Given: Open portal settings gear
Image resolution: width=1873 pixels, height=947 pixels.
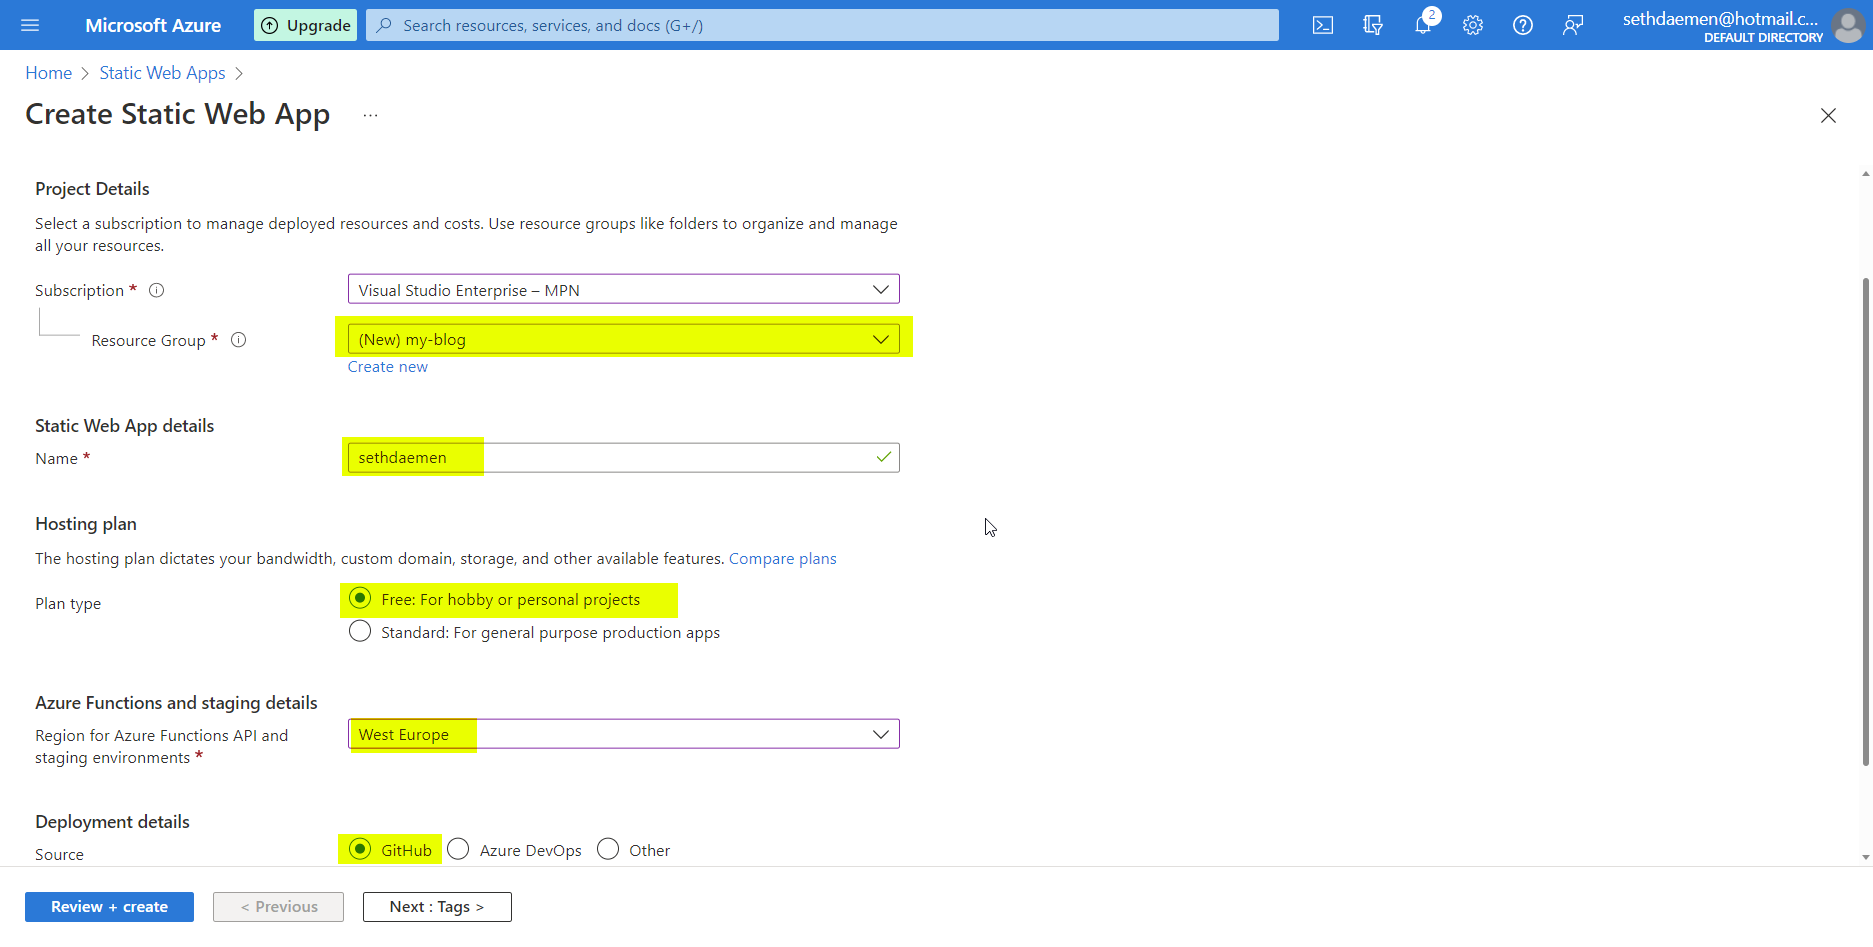Looking at the screenshot, I should pos(1473,25).
